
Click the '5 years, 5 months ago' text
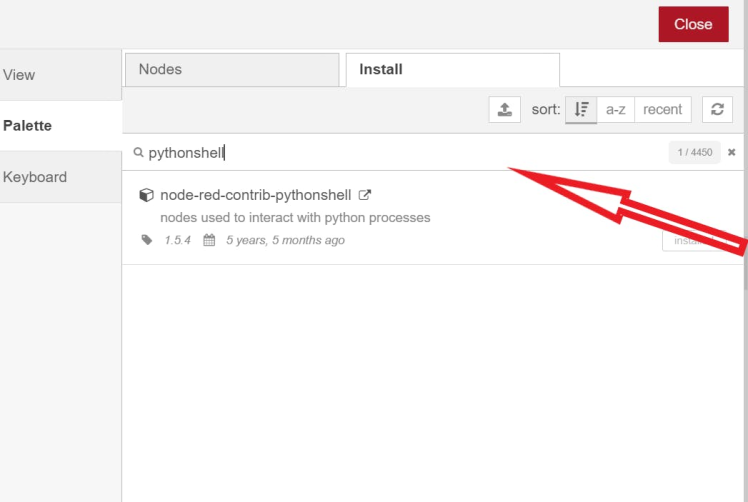(x=285, y=240)
